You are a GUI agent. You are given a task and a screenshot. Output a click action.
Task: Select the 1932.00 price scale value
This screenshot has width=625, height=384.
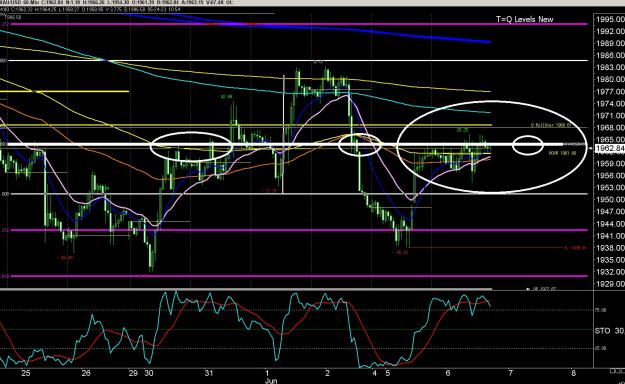click(610, 272)
